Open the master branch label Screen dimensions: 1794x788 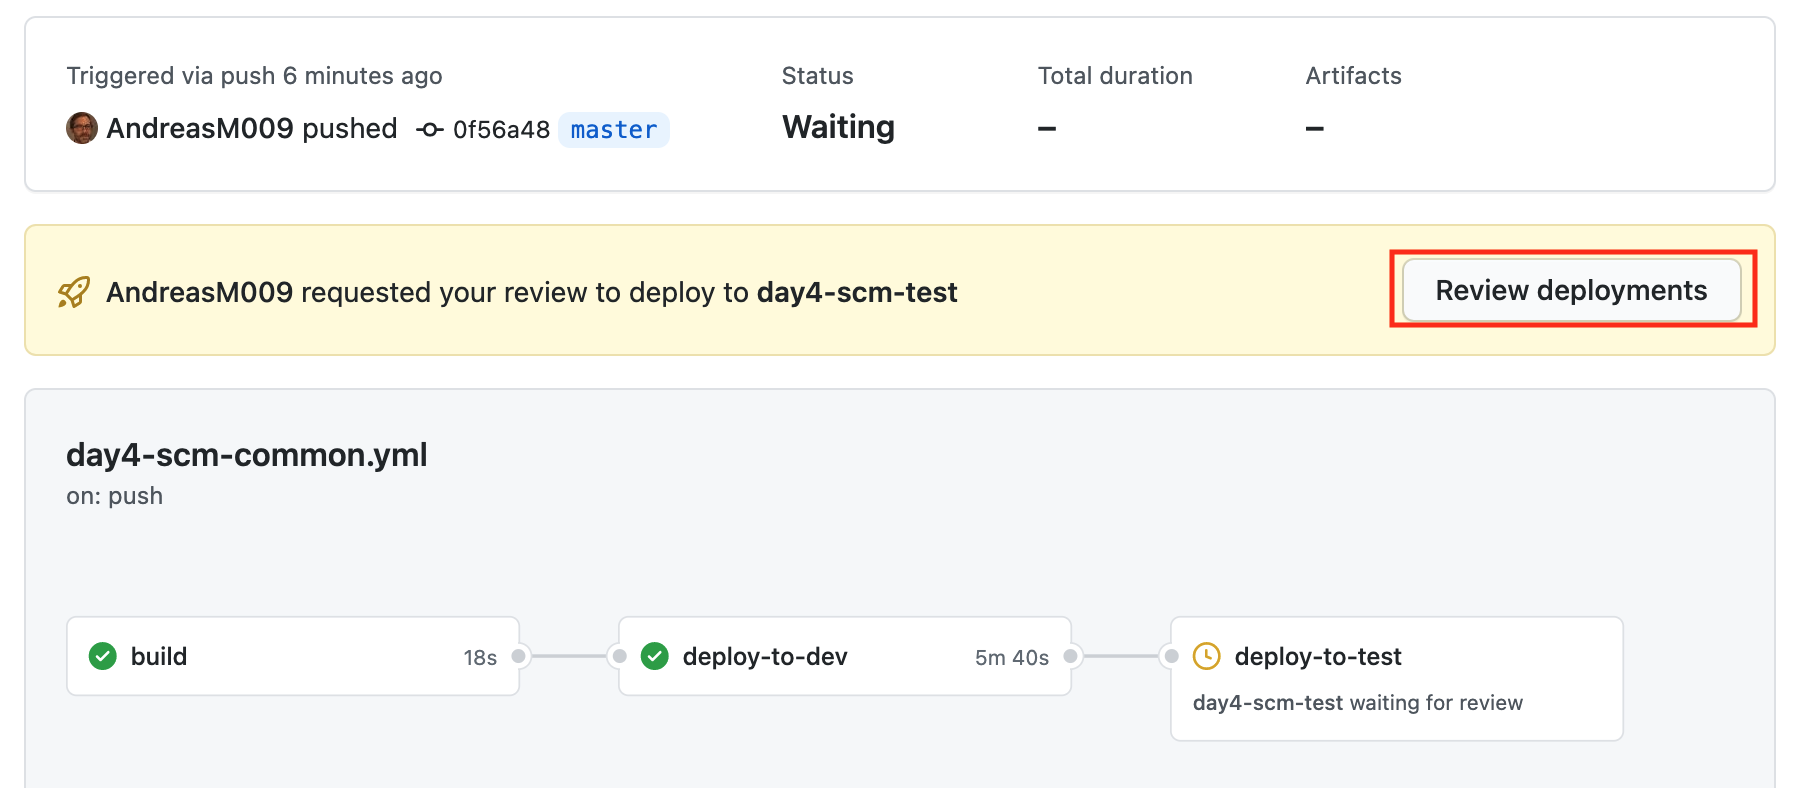click(x=614, y=130)
